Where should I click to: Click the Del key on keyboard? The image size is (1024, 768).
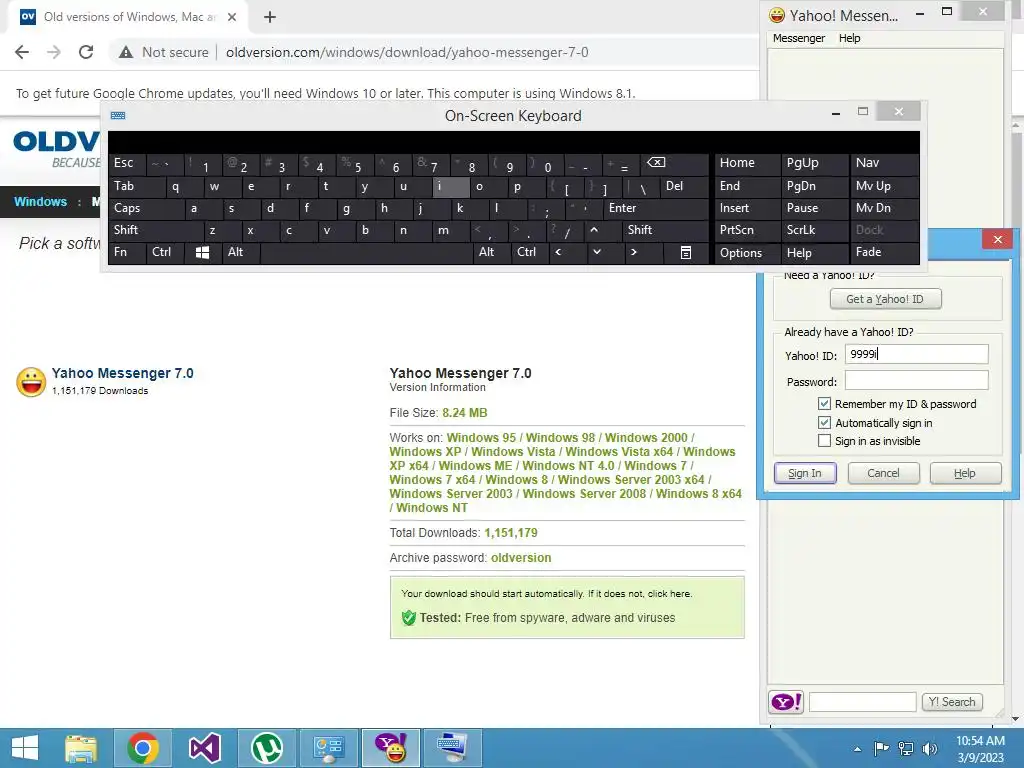[683, 187]
